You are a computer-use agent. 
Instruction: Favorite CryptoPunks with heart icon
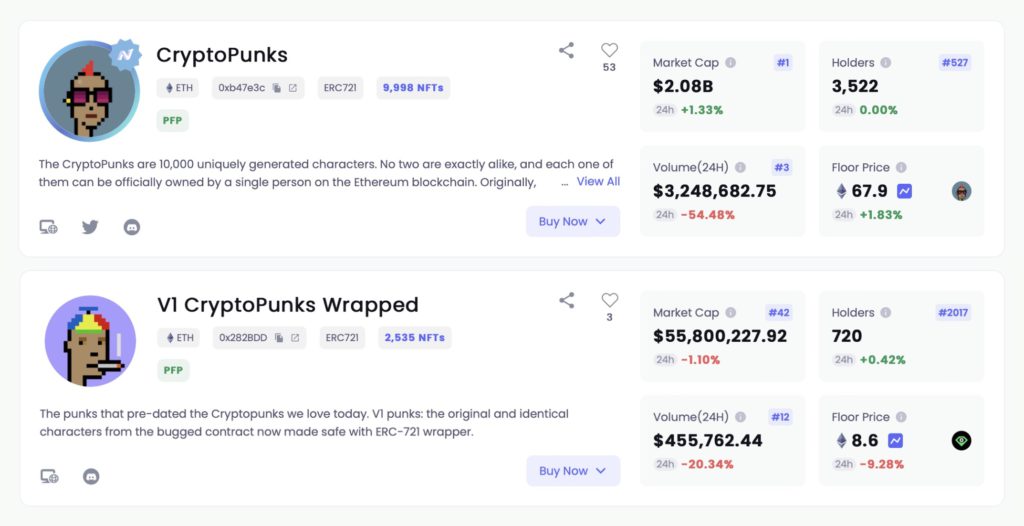click(x=609, y=50)
